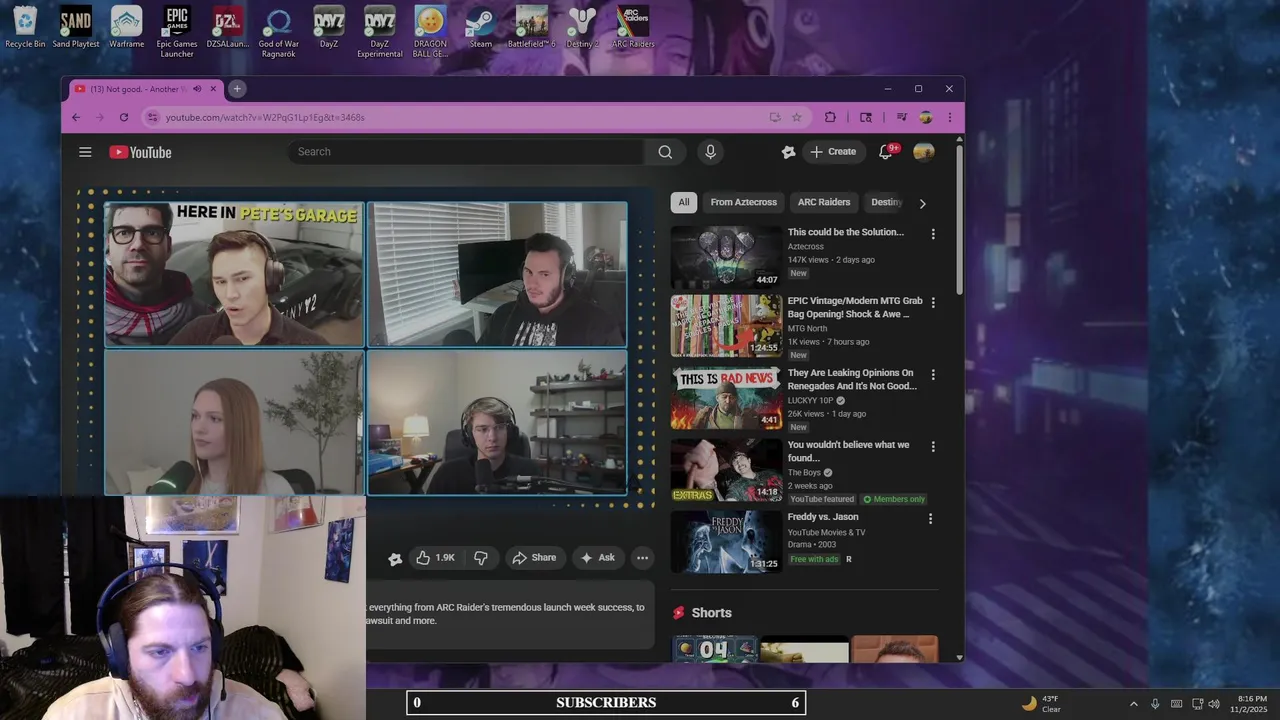Open options for 'This could be the Solution'

933,234
